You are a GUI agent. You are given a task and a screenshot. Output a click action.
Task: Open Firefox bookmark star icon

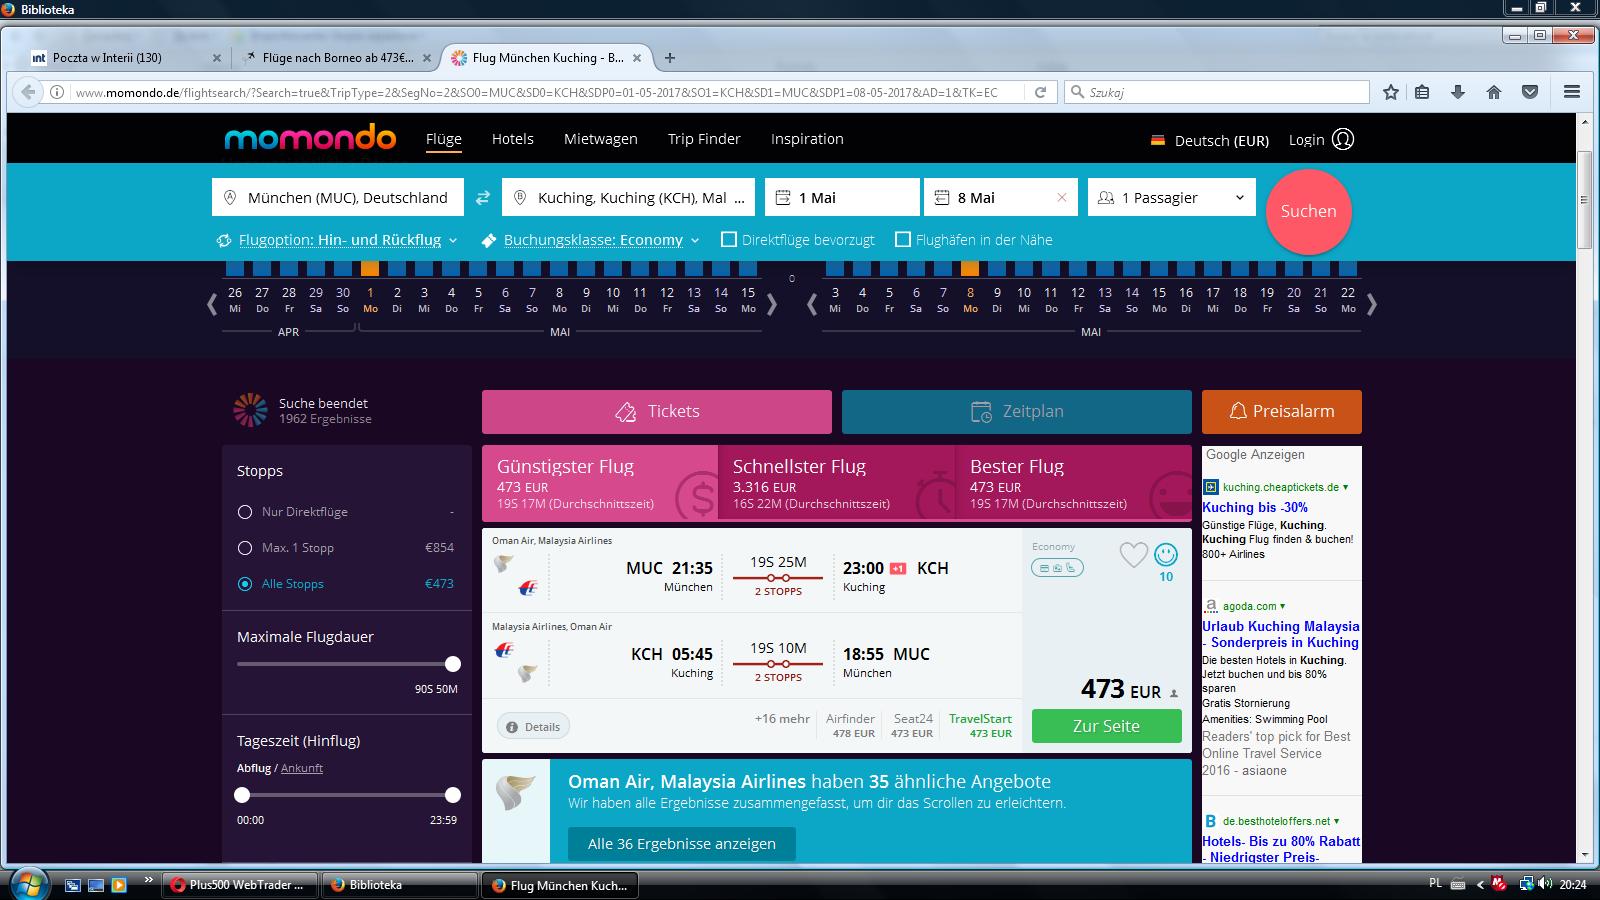coord(1391,92)
